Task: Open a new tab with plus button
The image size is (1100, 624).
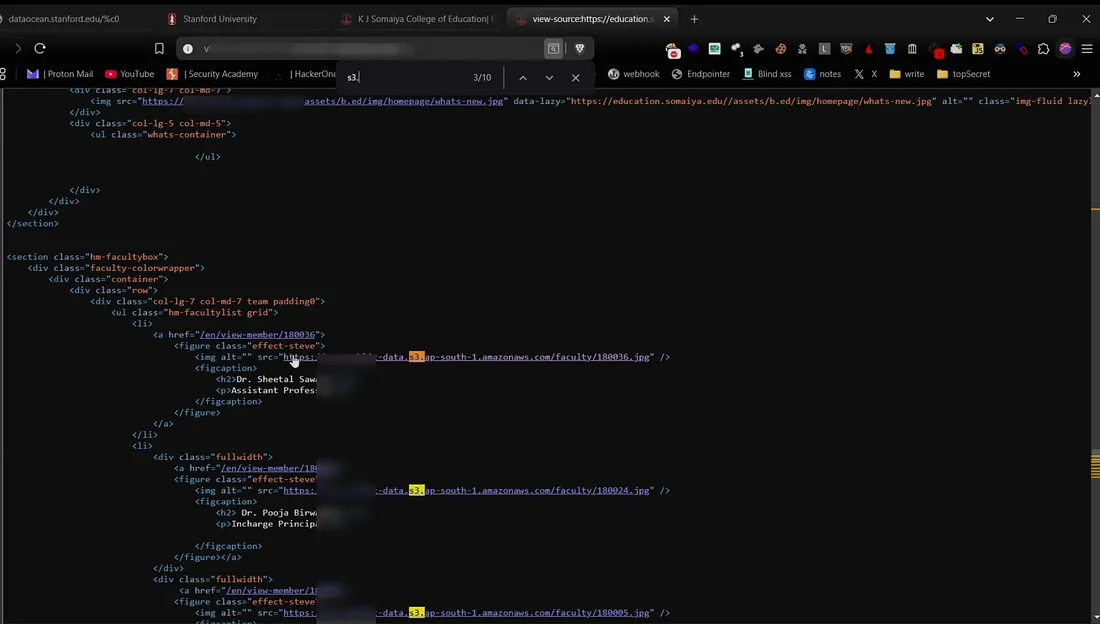Action: pos(695,19)
